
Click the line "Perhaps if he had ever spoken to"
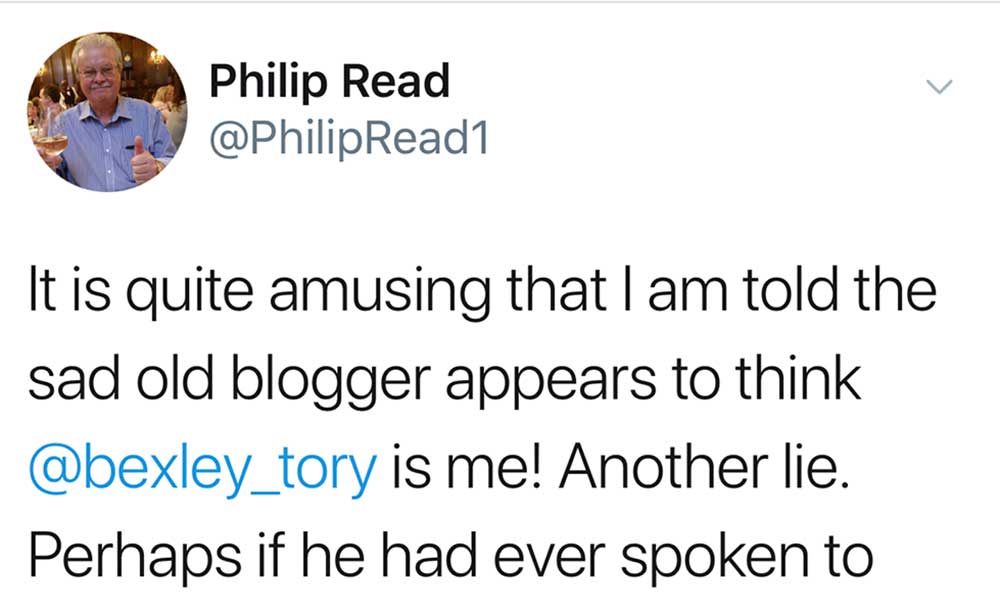(450, 556)
